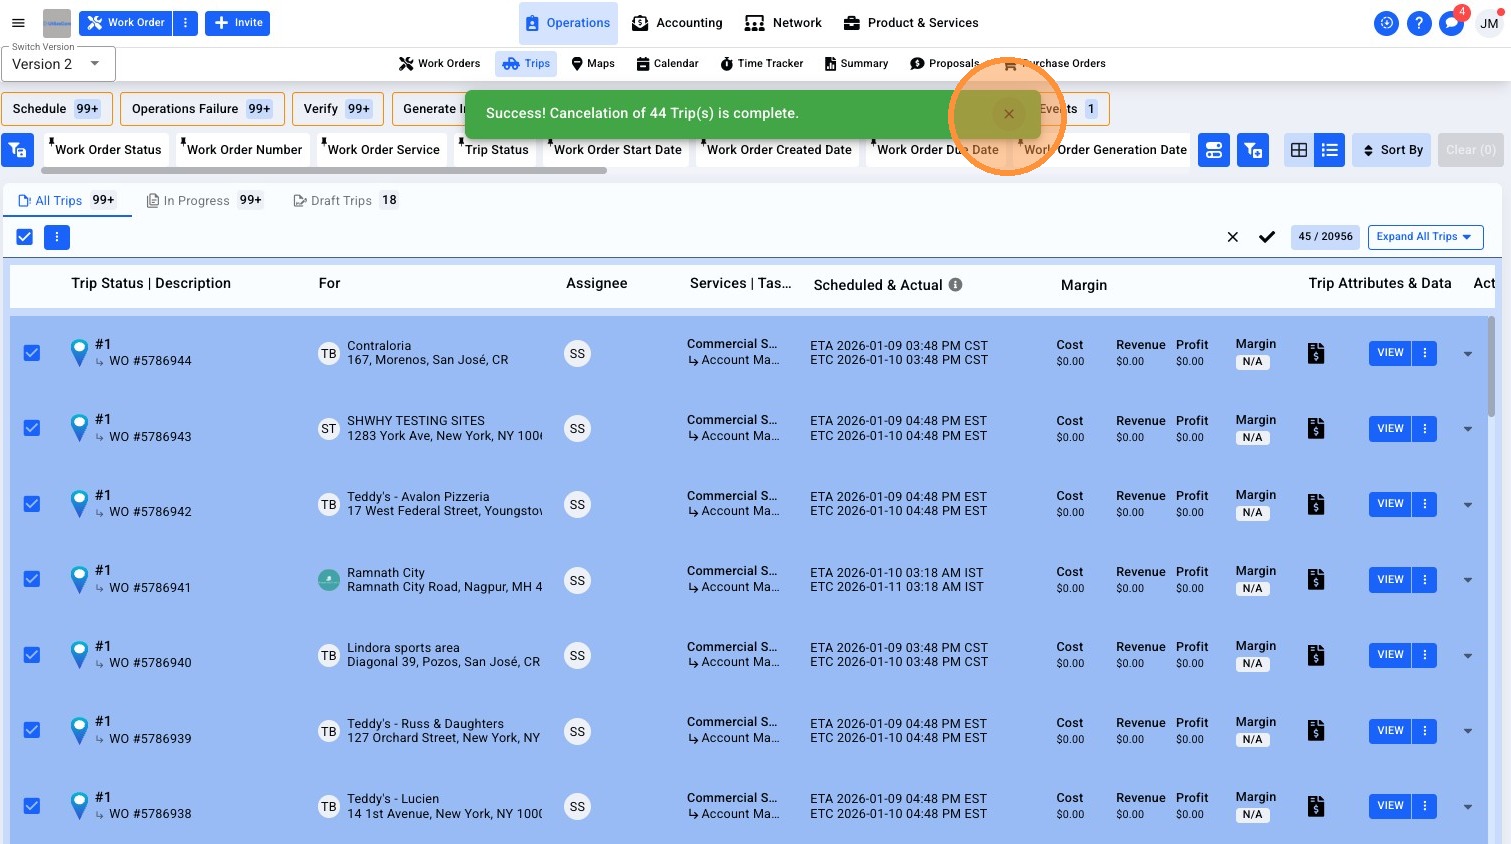
Task: Open the Switch Version dropdown
Action: [58, 64]
